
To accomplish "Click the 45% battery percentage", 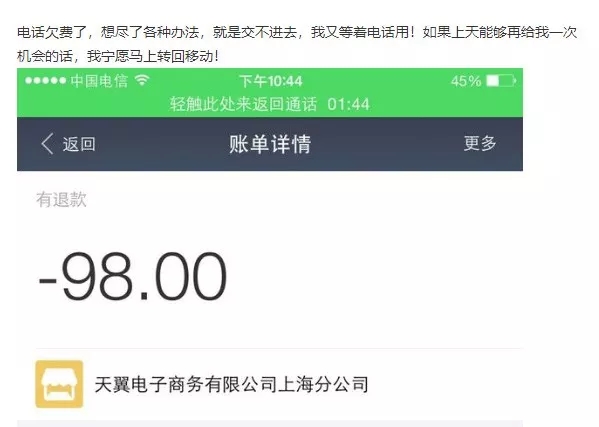I will (x=466, y=81).
